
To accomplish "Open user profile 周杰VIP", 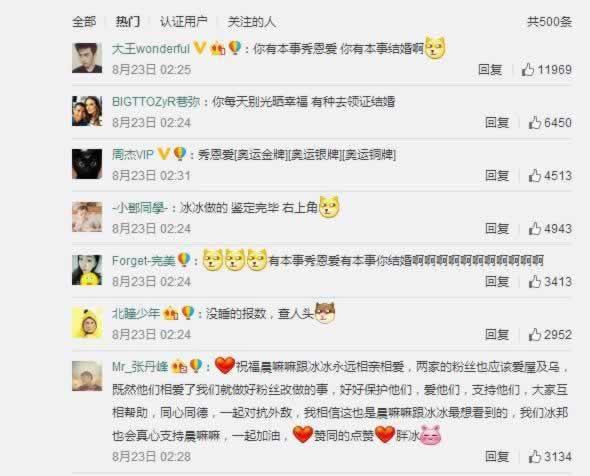I will 133,154.
